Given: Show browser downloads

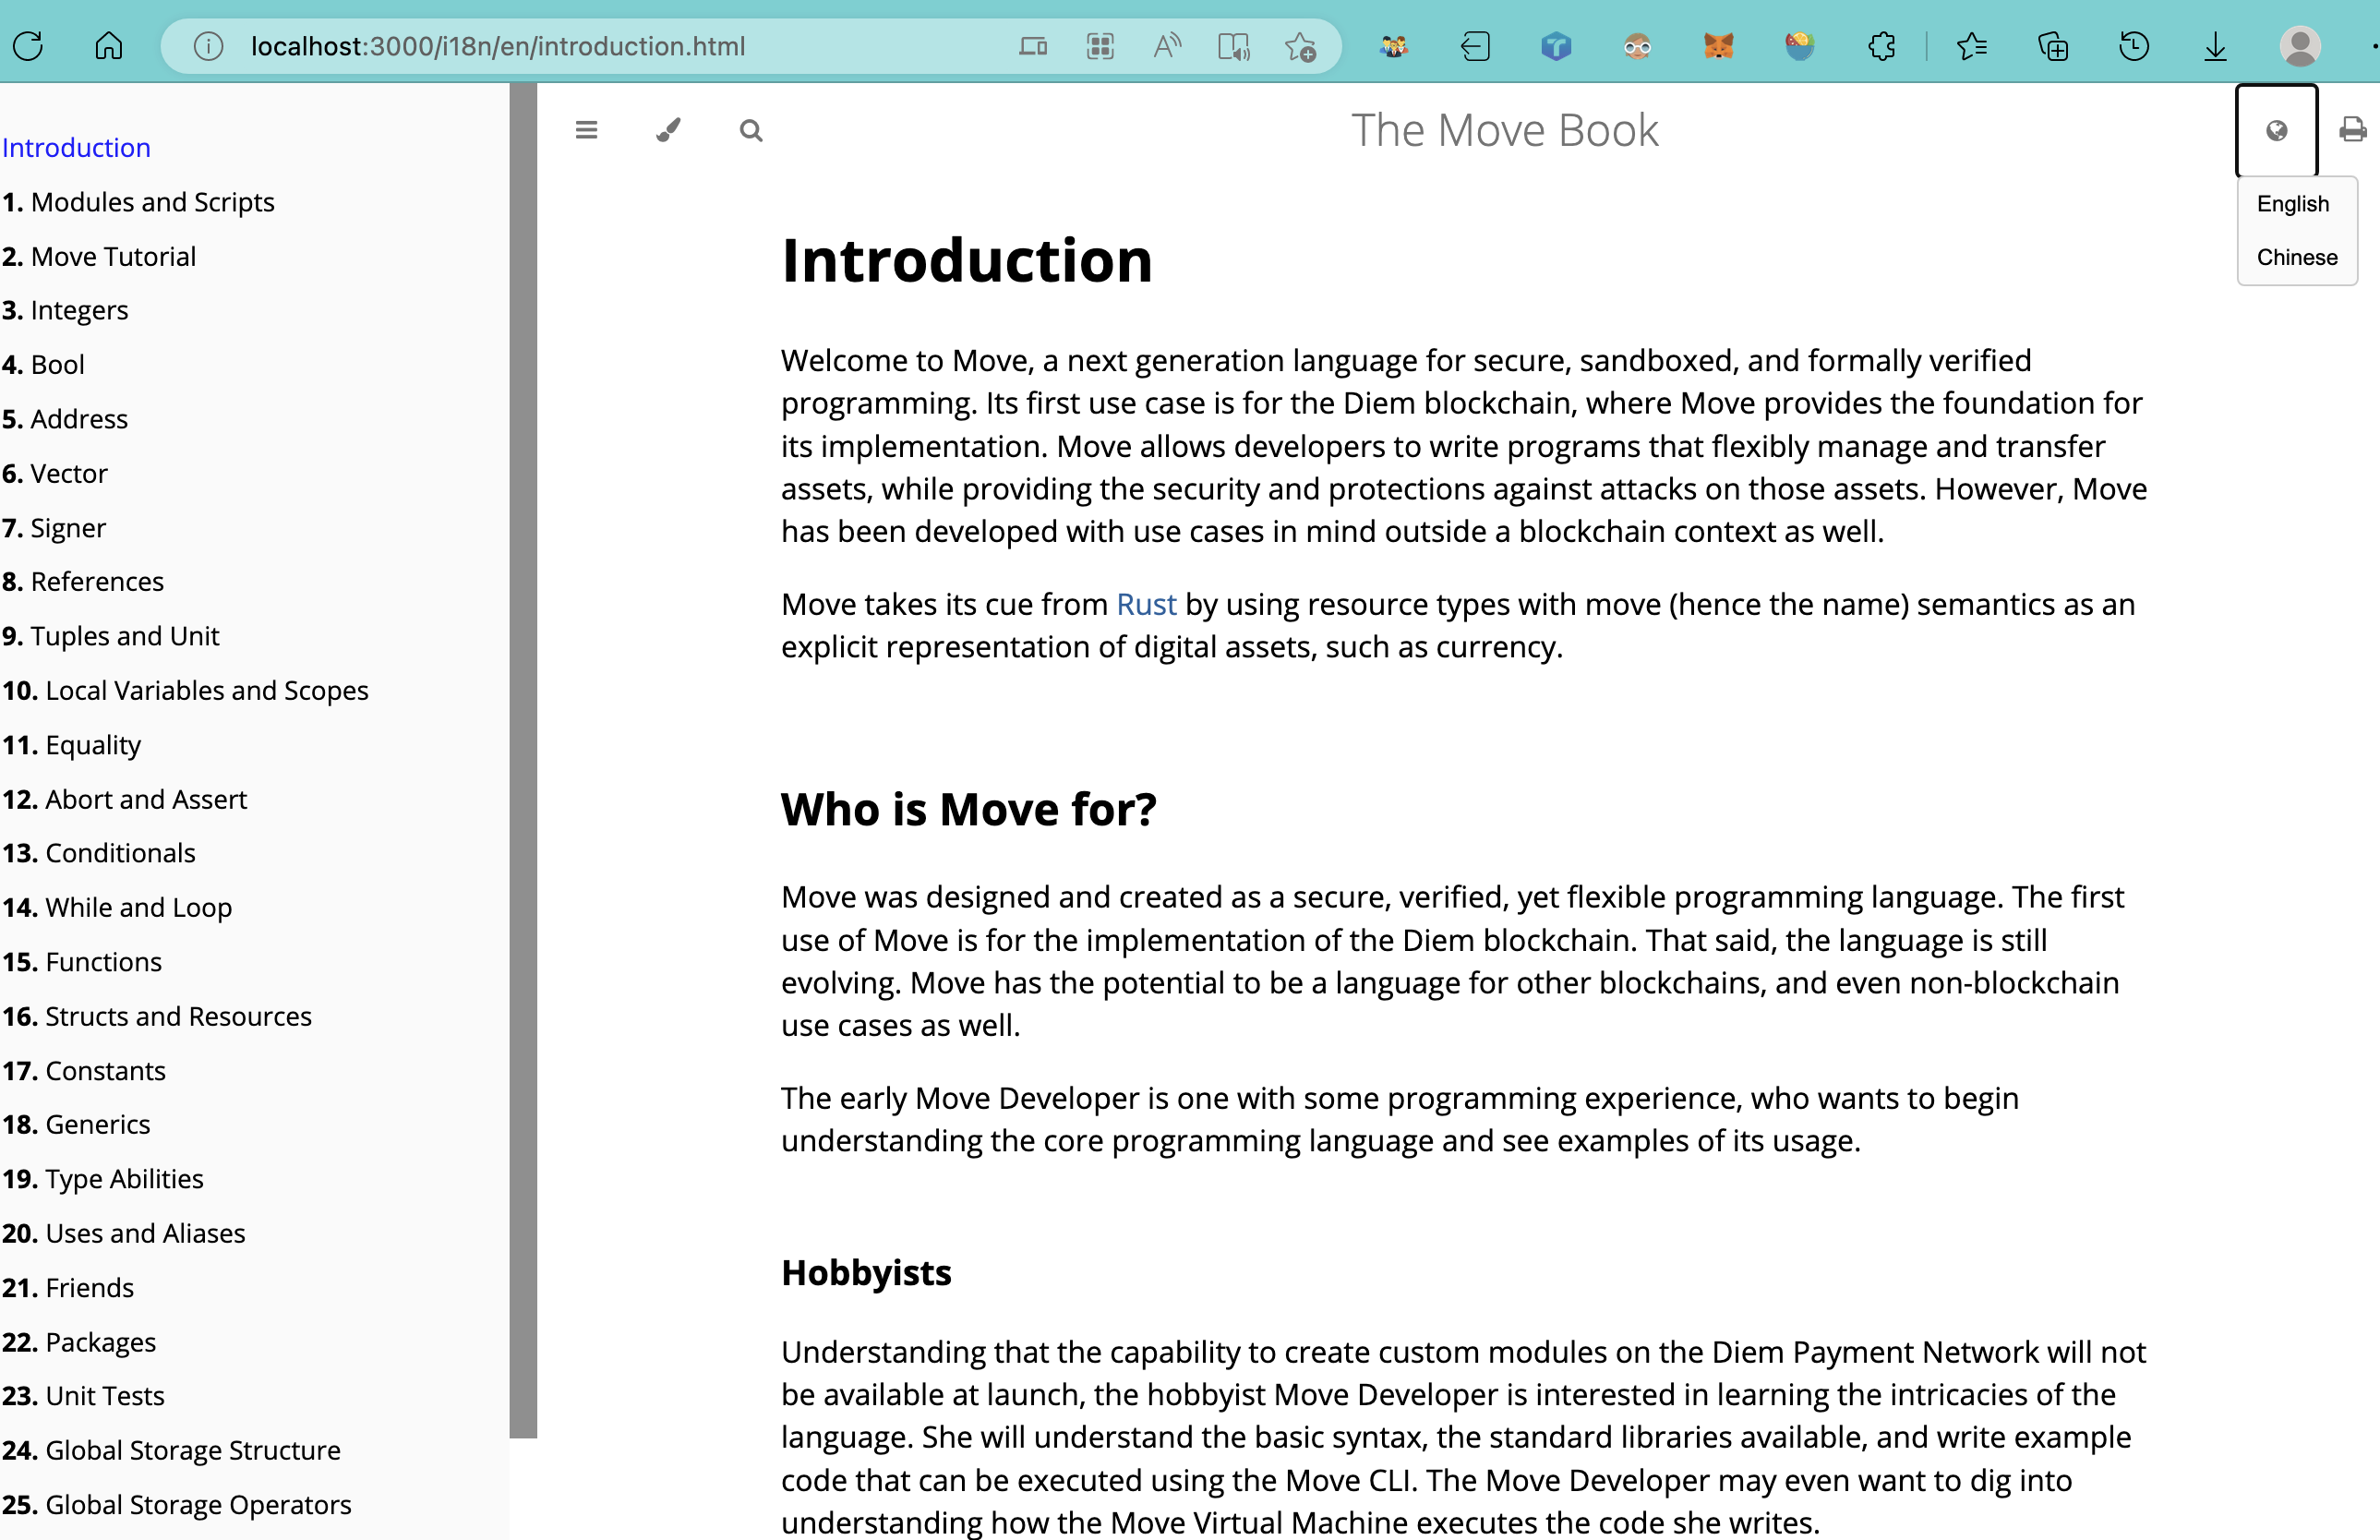Looking at the screenshot, I should click(2215, 46).
